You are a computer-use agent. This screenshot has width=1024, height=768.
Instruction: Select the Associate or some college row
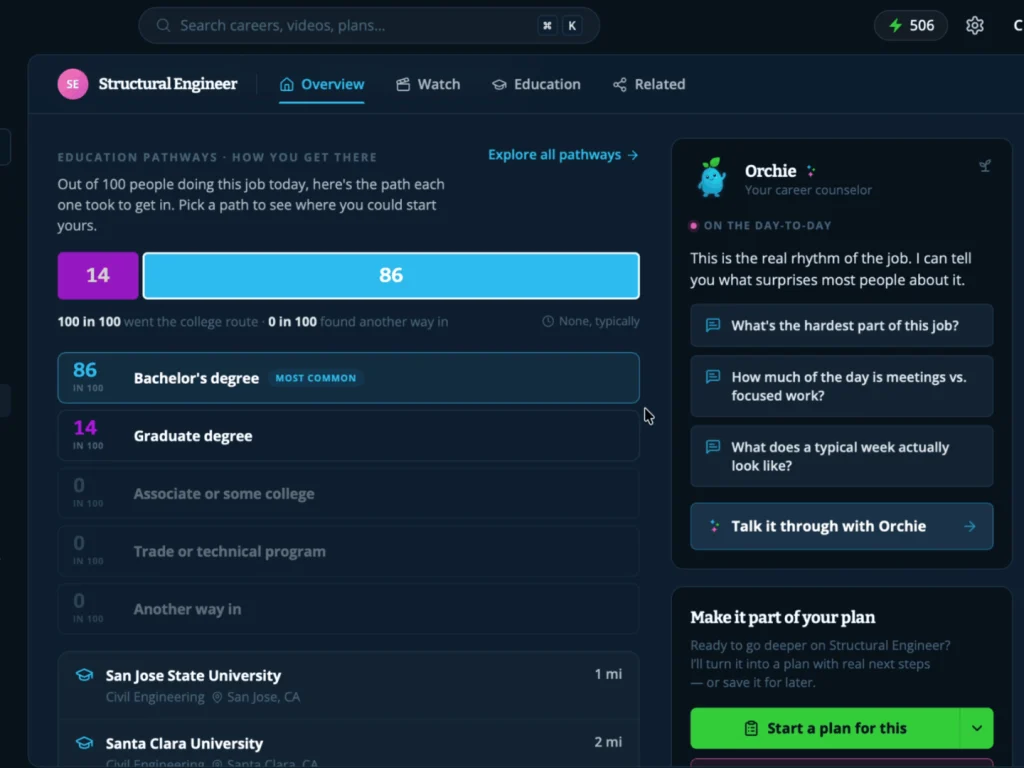[x=348, y=494]
